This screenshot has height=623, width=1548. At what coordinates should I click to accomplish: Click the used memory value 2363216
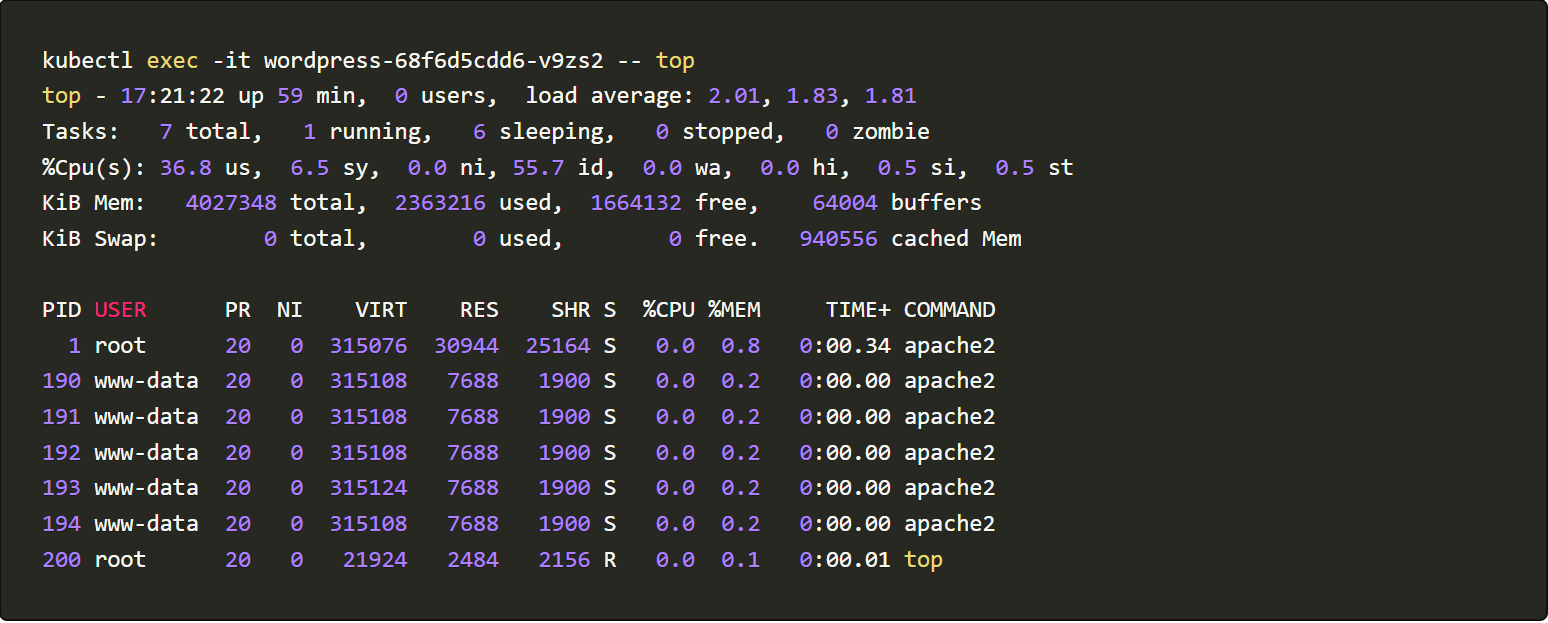(x=440, y=203)
